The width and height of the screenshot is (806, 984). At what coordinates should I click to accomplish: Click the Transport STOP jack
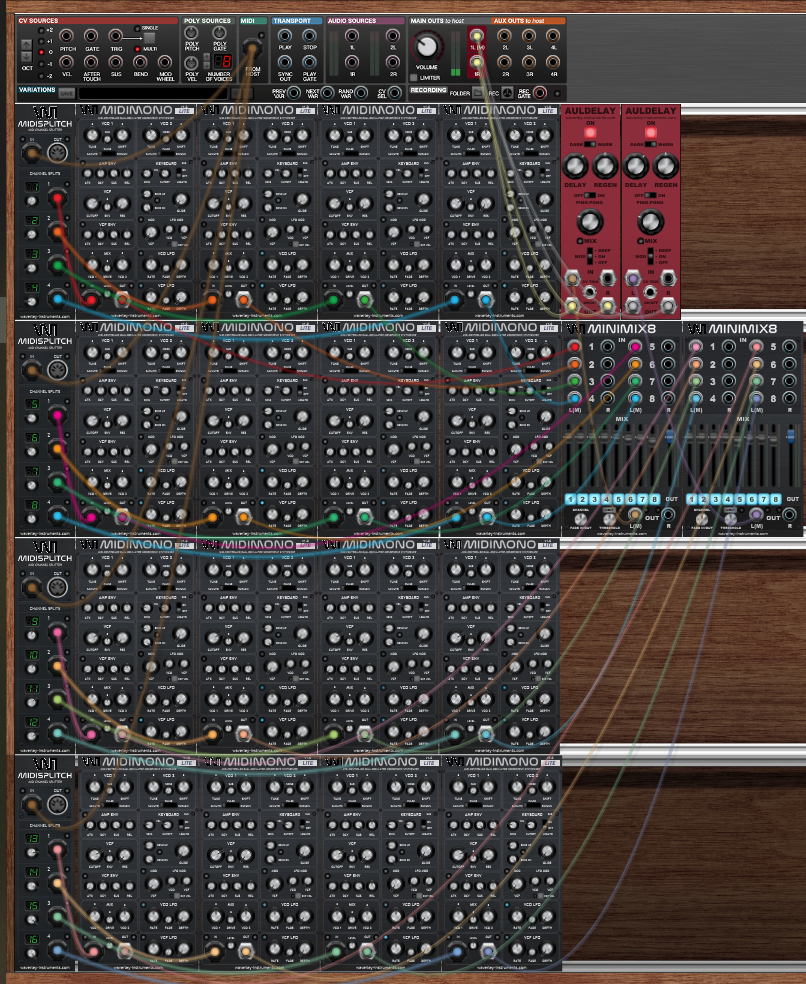309,35
